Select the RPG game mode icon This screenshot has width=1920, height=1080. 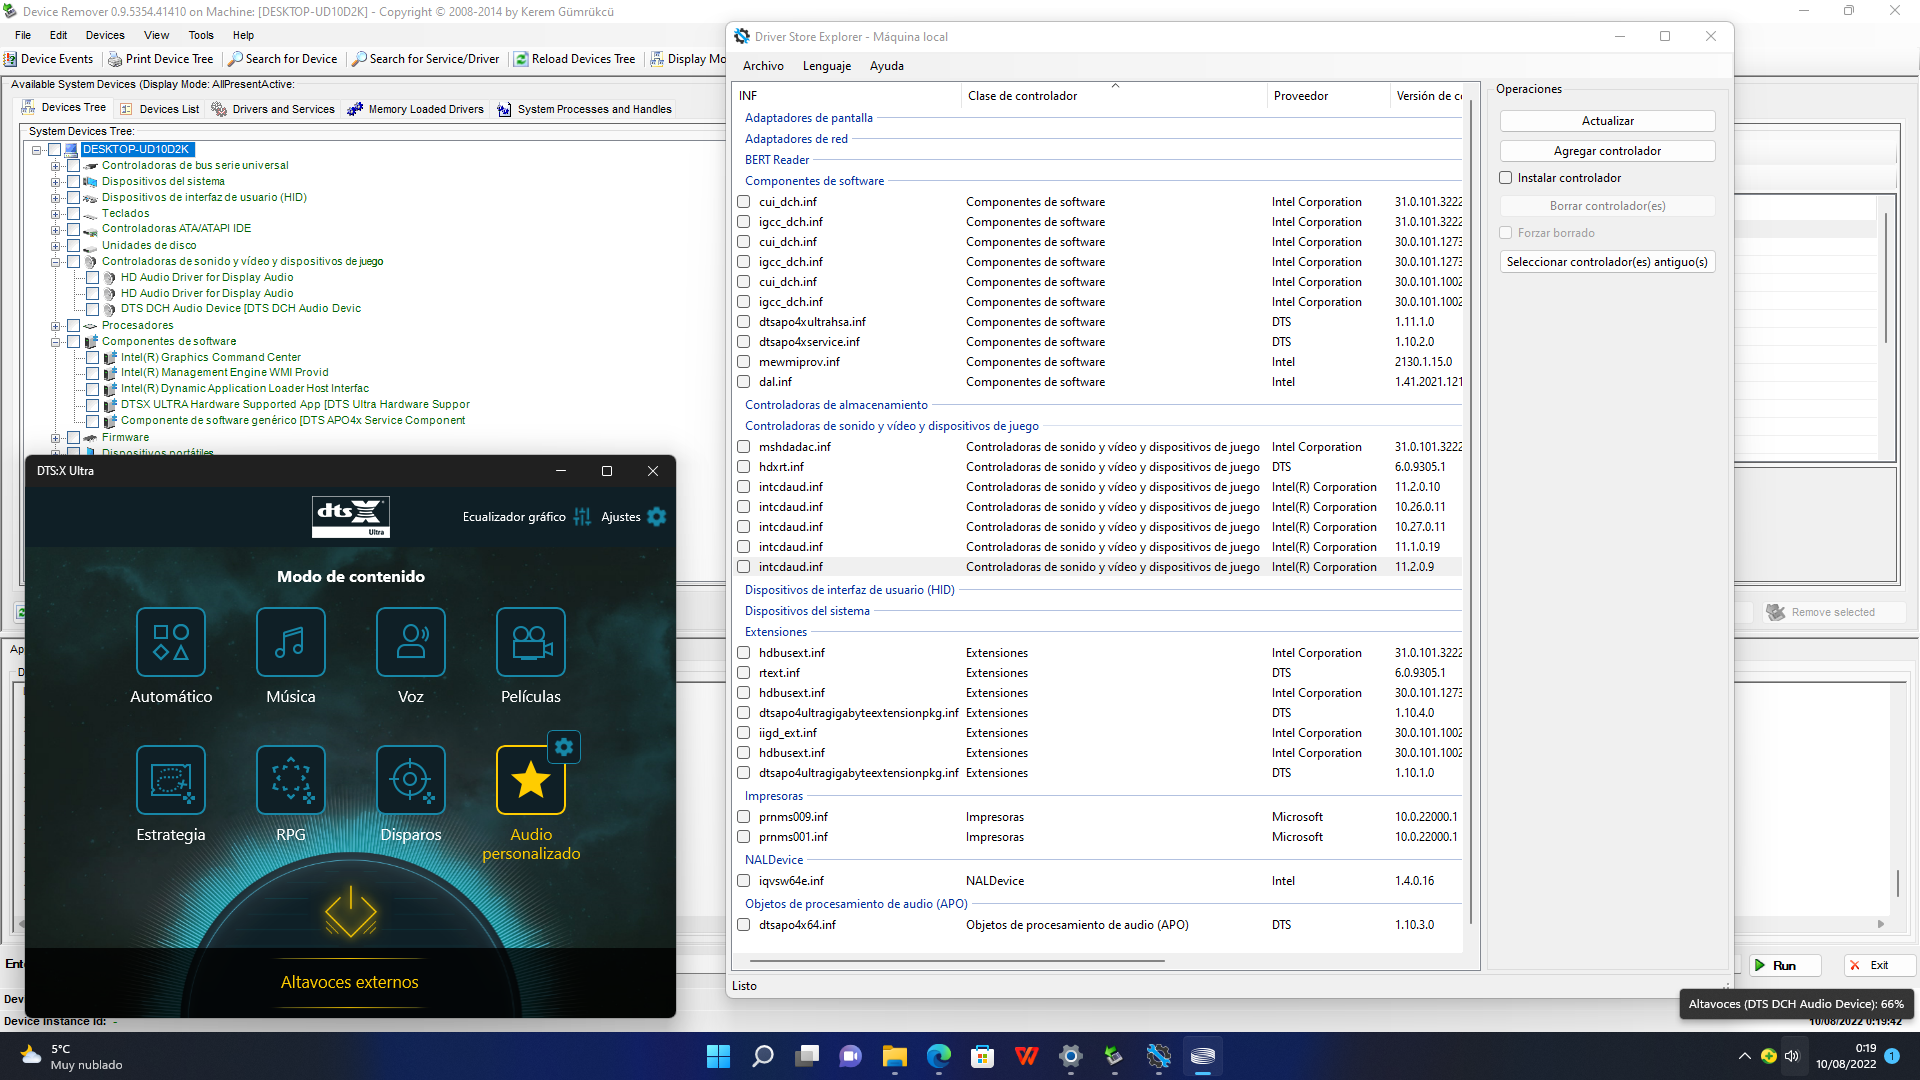pos(291,780)
